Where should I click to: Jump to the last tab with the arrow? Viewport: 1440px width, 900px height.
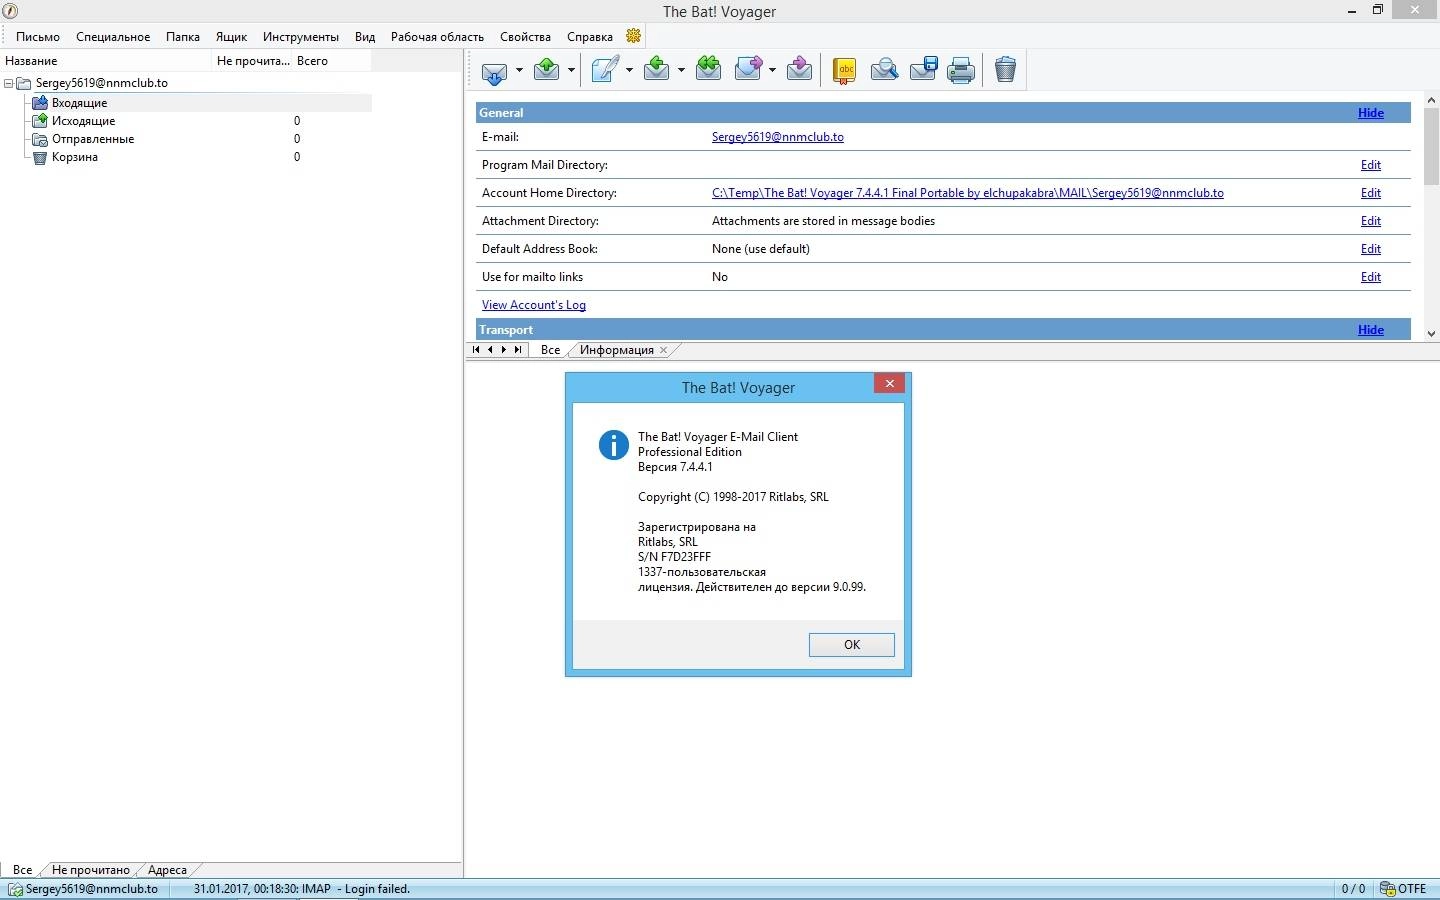click(x=518, y=350)
